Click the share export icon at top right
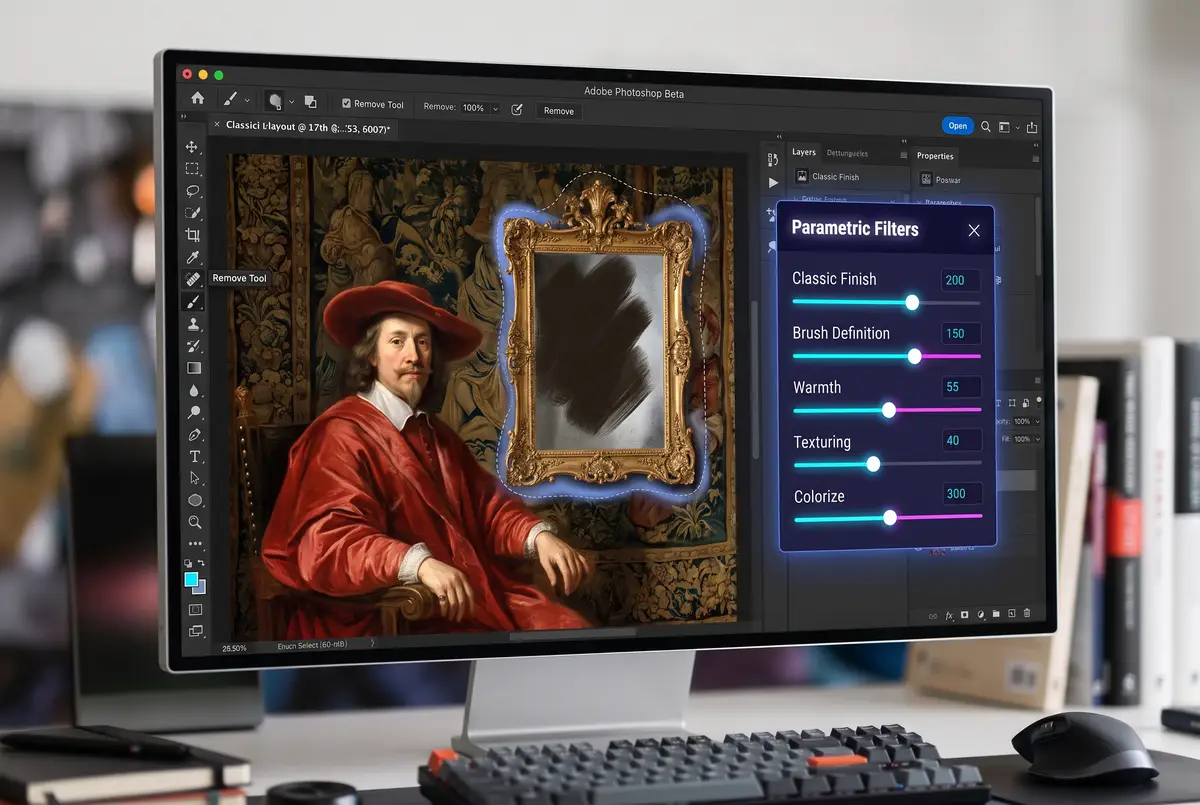This screenshot has width=1200, height=805. click(x=1032, y=128)
